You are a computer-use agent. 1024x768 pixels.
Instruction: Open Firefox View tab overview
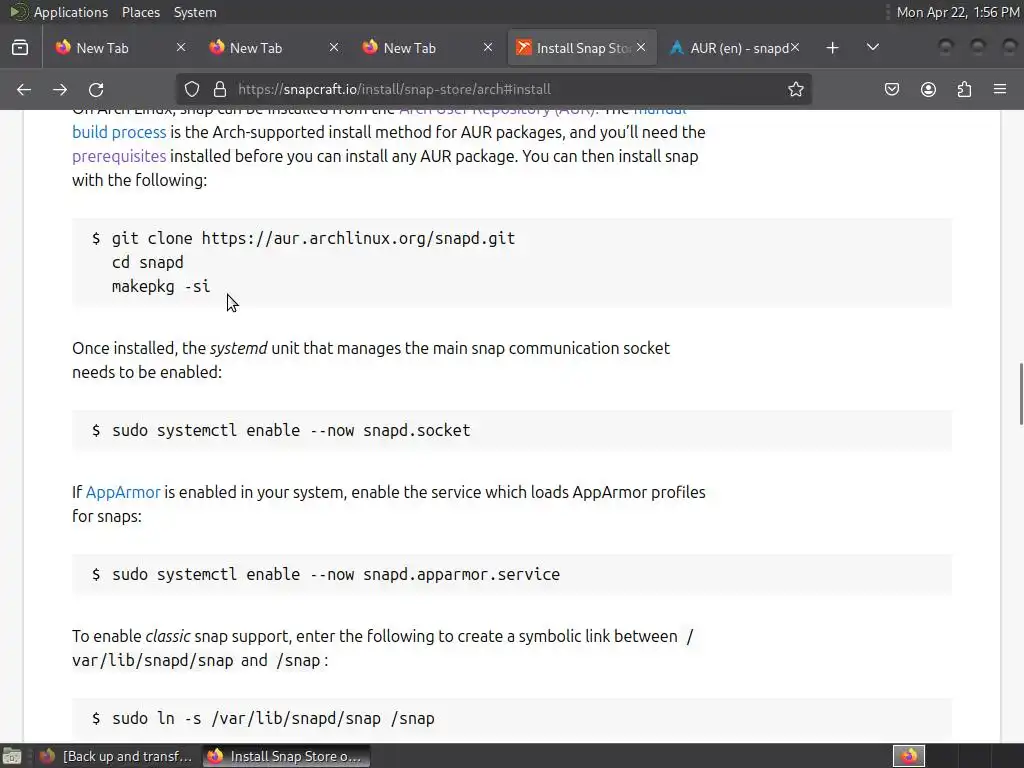(20, 48)
